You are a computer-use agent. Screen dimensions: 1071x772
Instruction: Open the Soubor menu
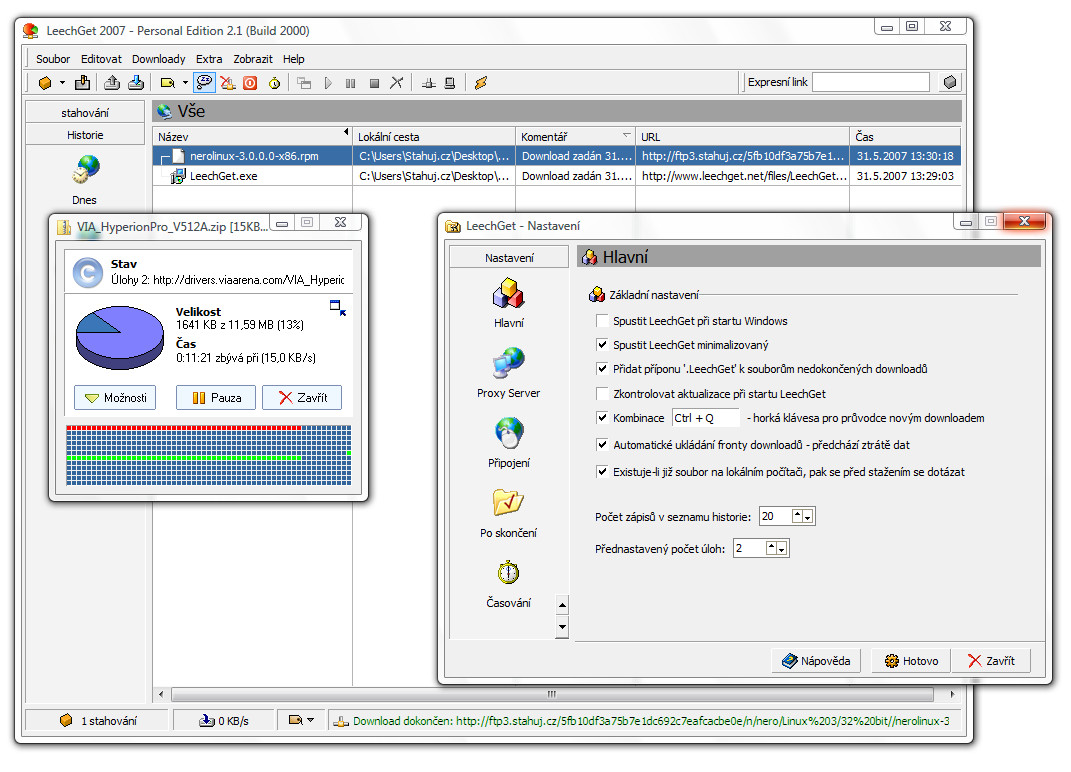tap(53, 59)
